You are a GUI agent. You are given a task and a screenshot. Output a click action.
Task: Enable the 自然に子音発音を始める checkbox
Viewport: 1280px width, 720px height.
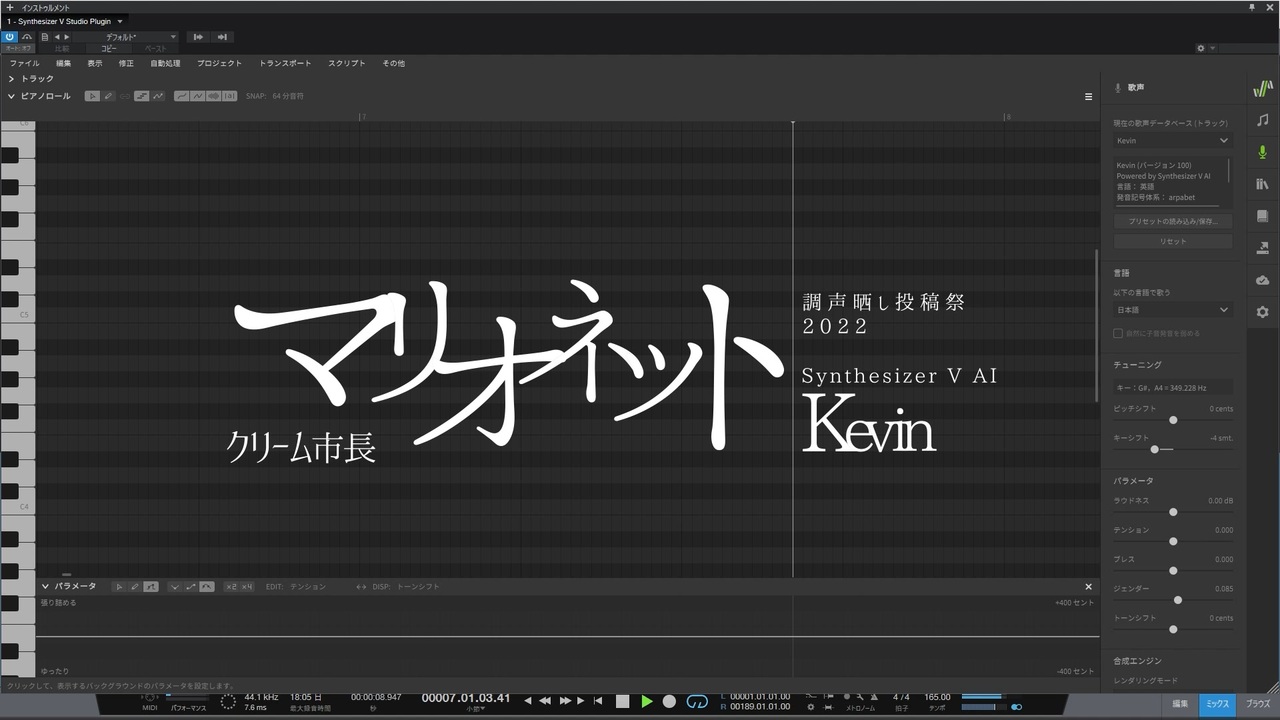point(1118,333)
